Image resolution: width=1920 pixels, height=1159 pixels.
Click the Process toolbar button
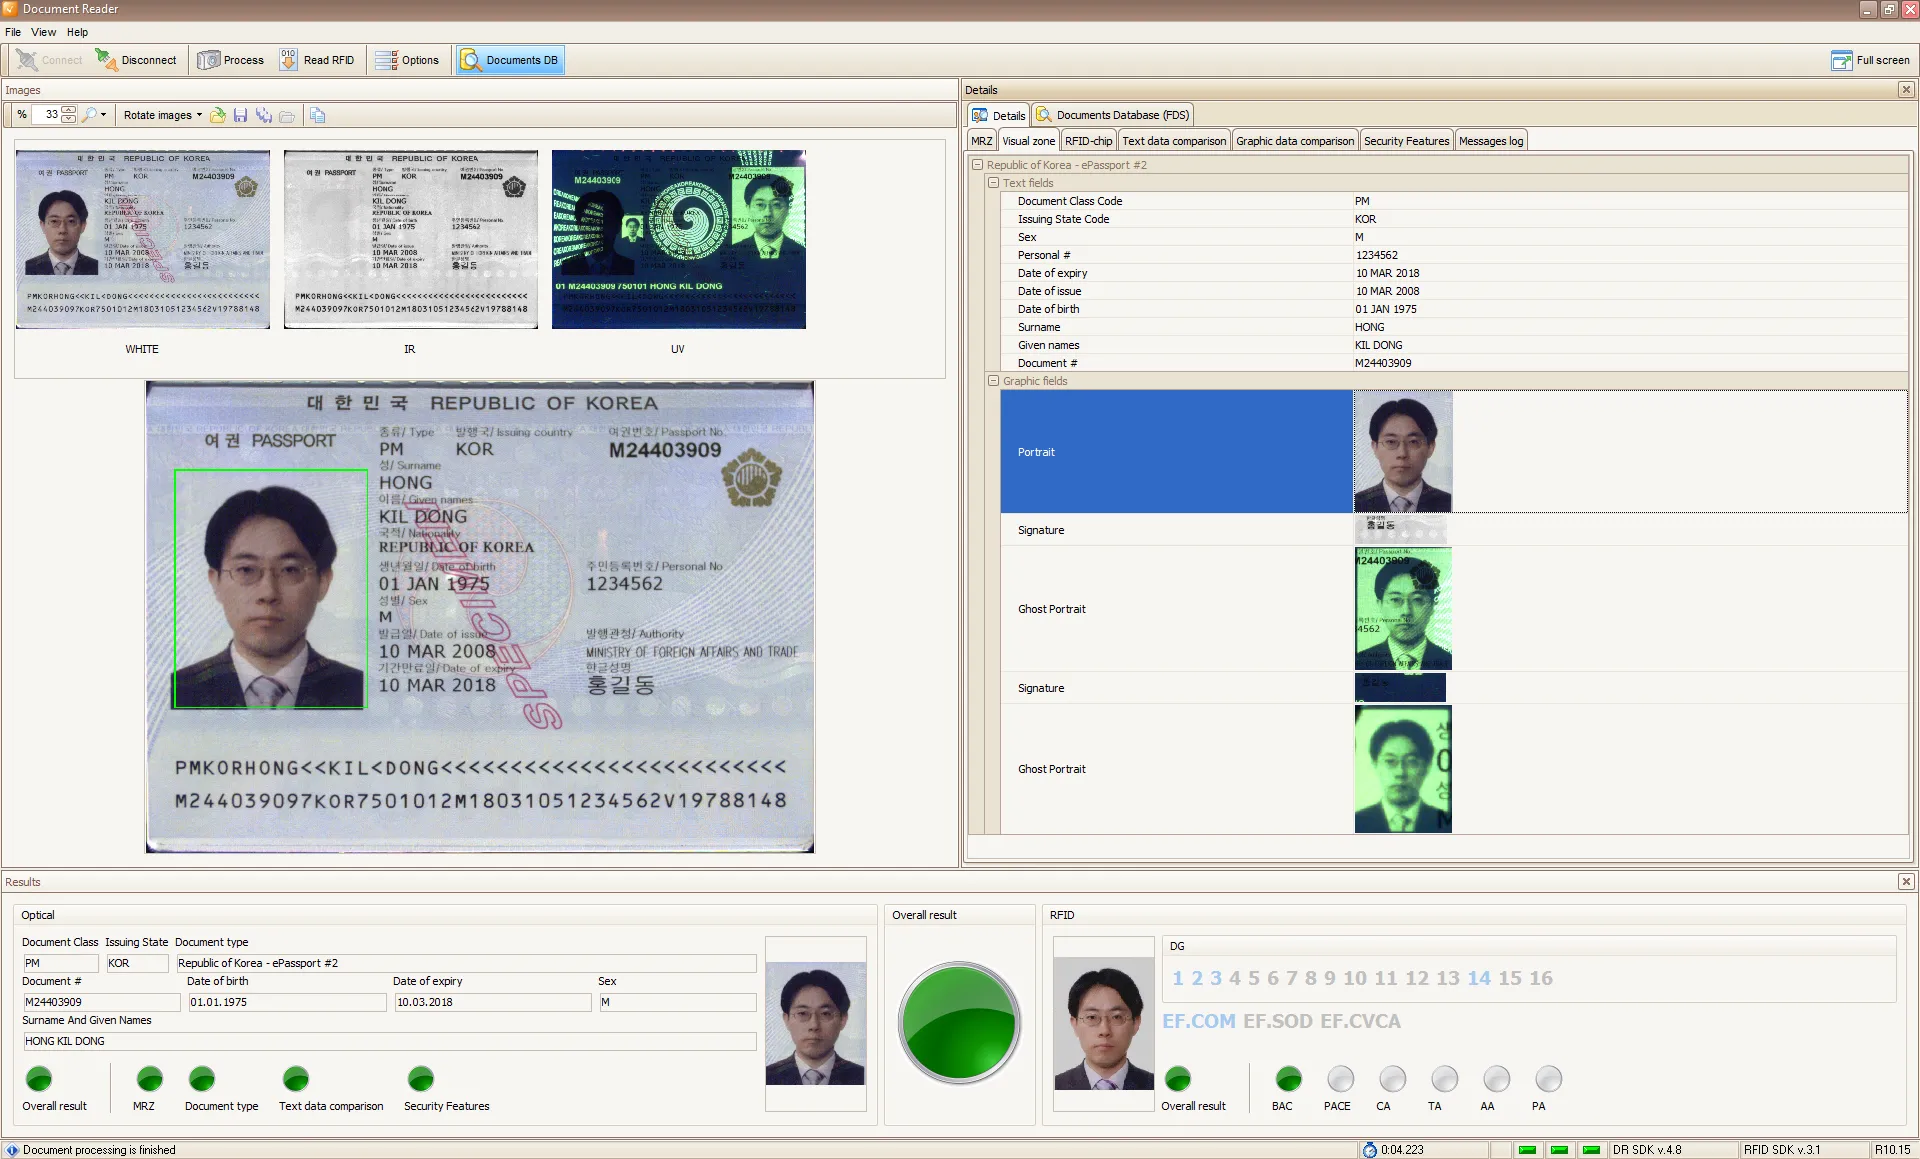coord(231,60)
